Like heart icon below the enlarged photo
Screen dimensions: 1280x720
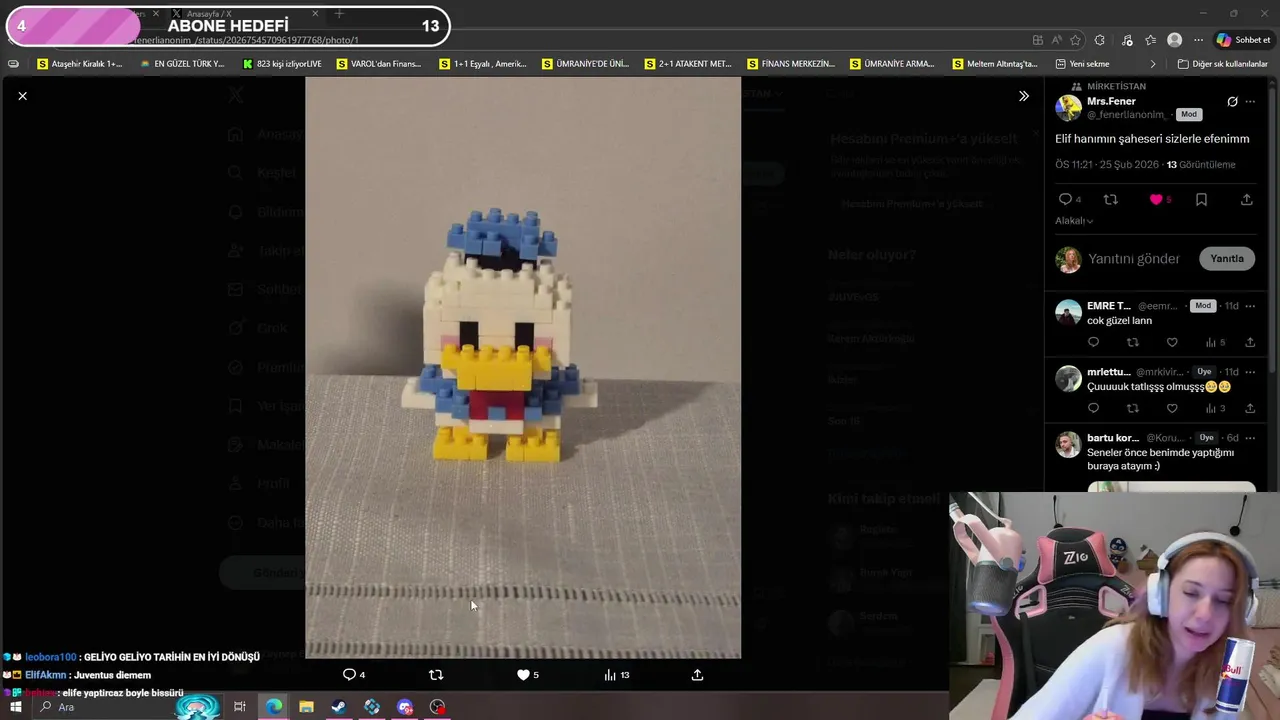click(x=523, y=675)
